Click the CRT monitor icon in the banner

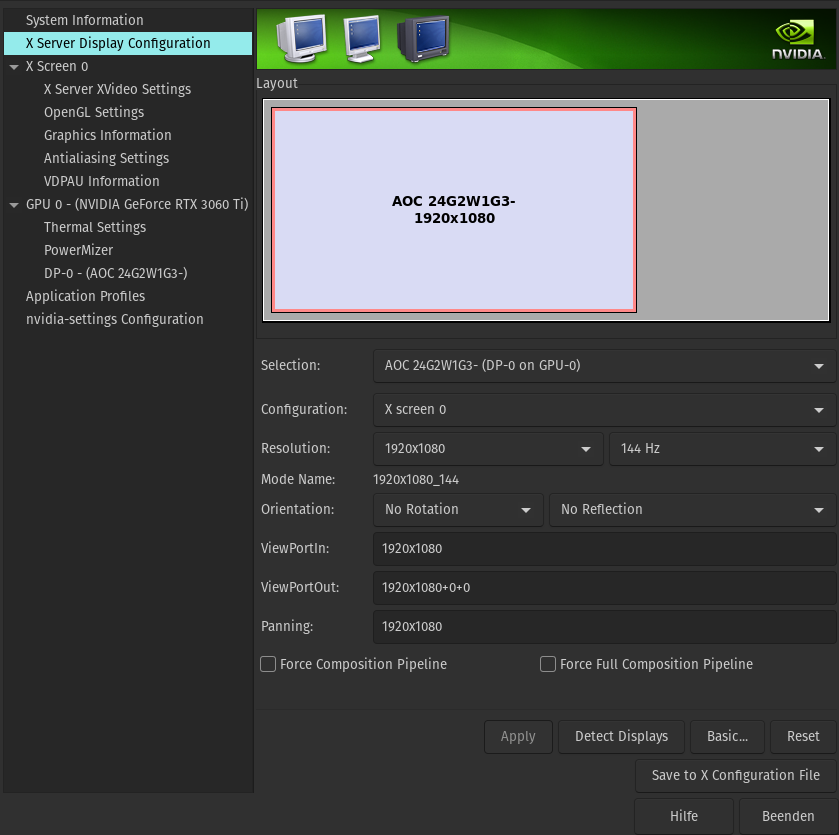tap(423, 40)
